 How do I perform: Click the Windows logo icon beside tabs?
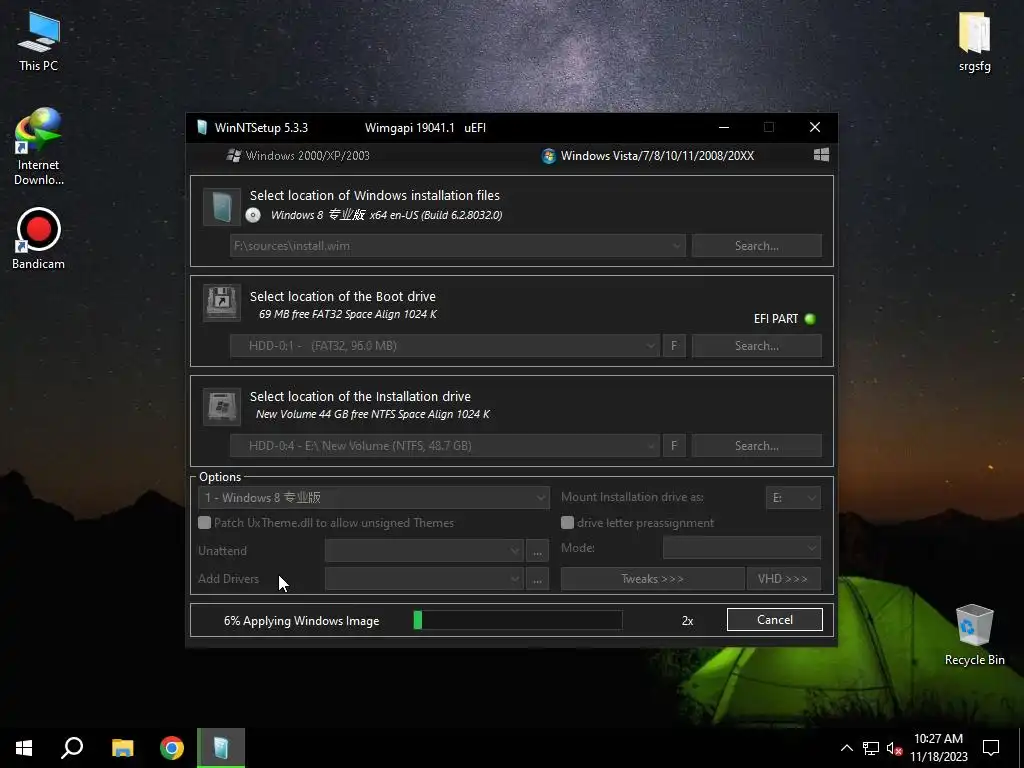821,155
